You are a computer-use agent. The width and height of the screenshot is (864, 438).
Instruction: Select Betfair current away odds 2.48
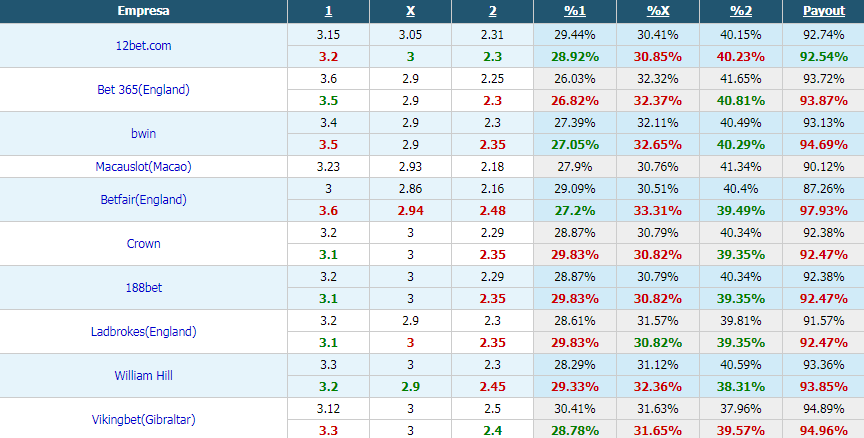tap(493, 211)
